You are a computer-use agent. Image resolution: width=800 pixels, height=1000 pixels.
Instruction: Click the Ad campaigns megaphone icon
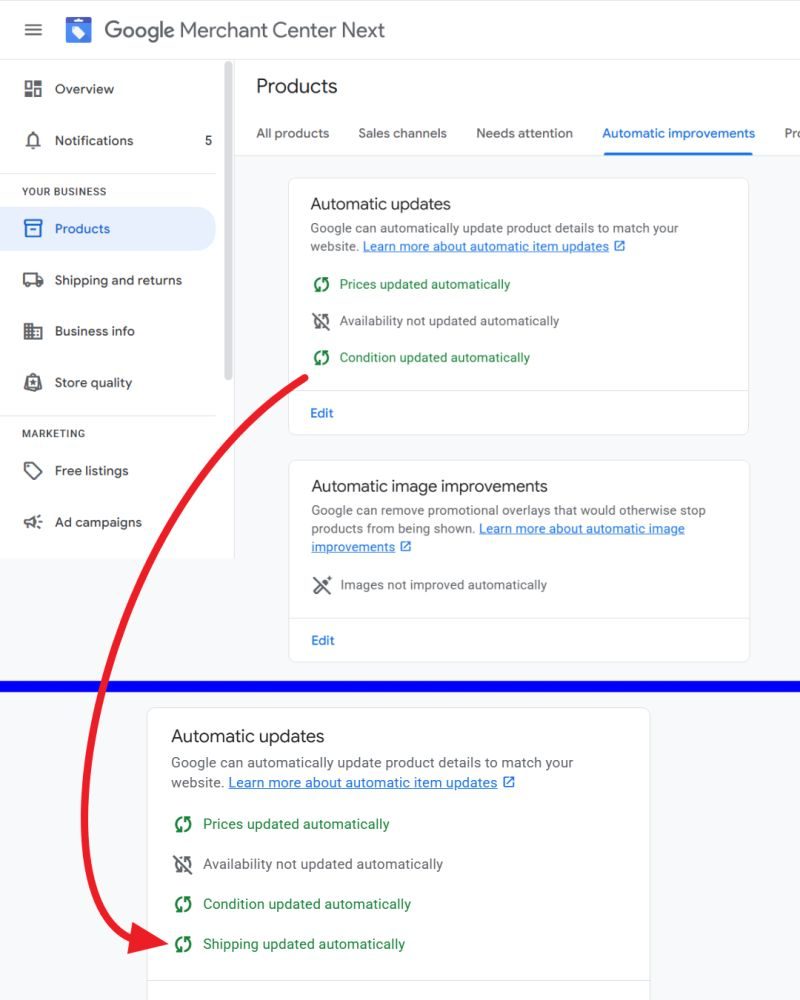pyautogui.click(x=33, y=522)
